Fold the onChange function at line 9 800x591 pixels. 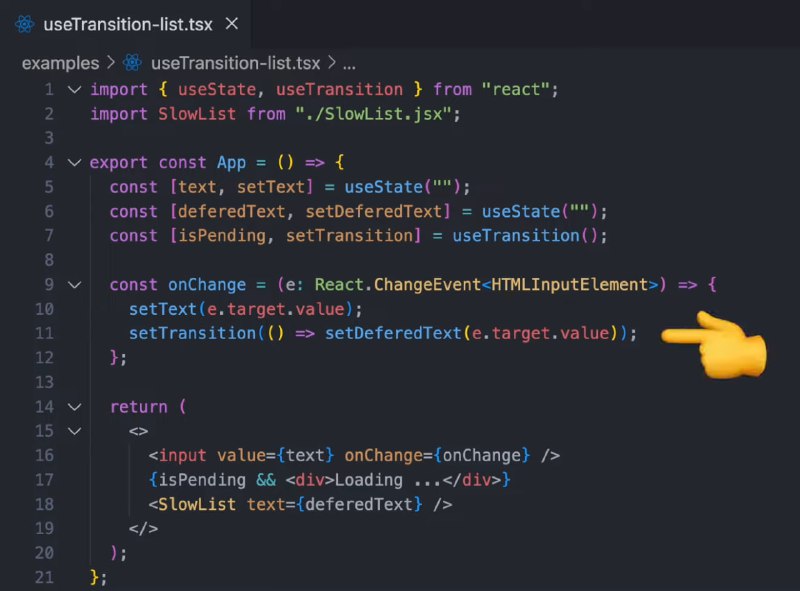click(74, 285)
